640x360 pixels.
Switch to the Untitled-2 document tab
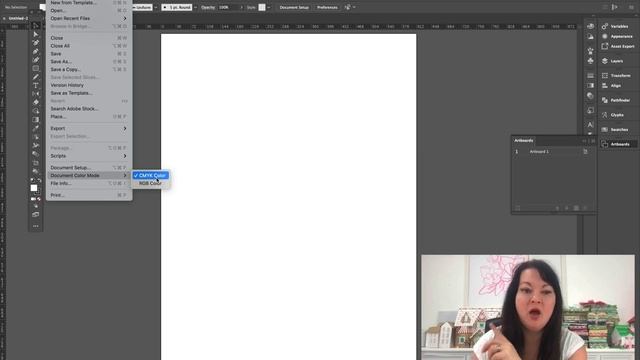[x=18, y=18]
